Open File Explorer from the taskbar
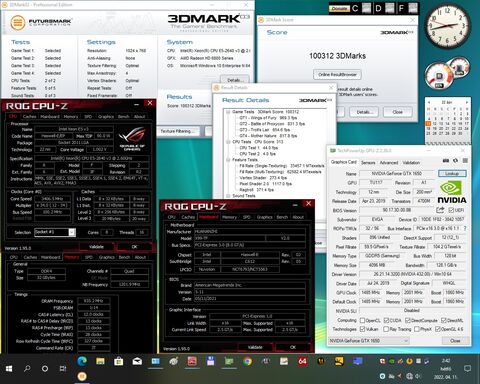 [100, 361]
